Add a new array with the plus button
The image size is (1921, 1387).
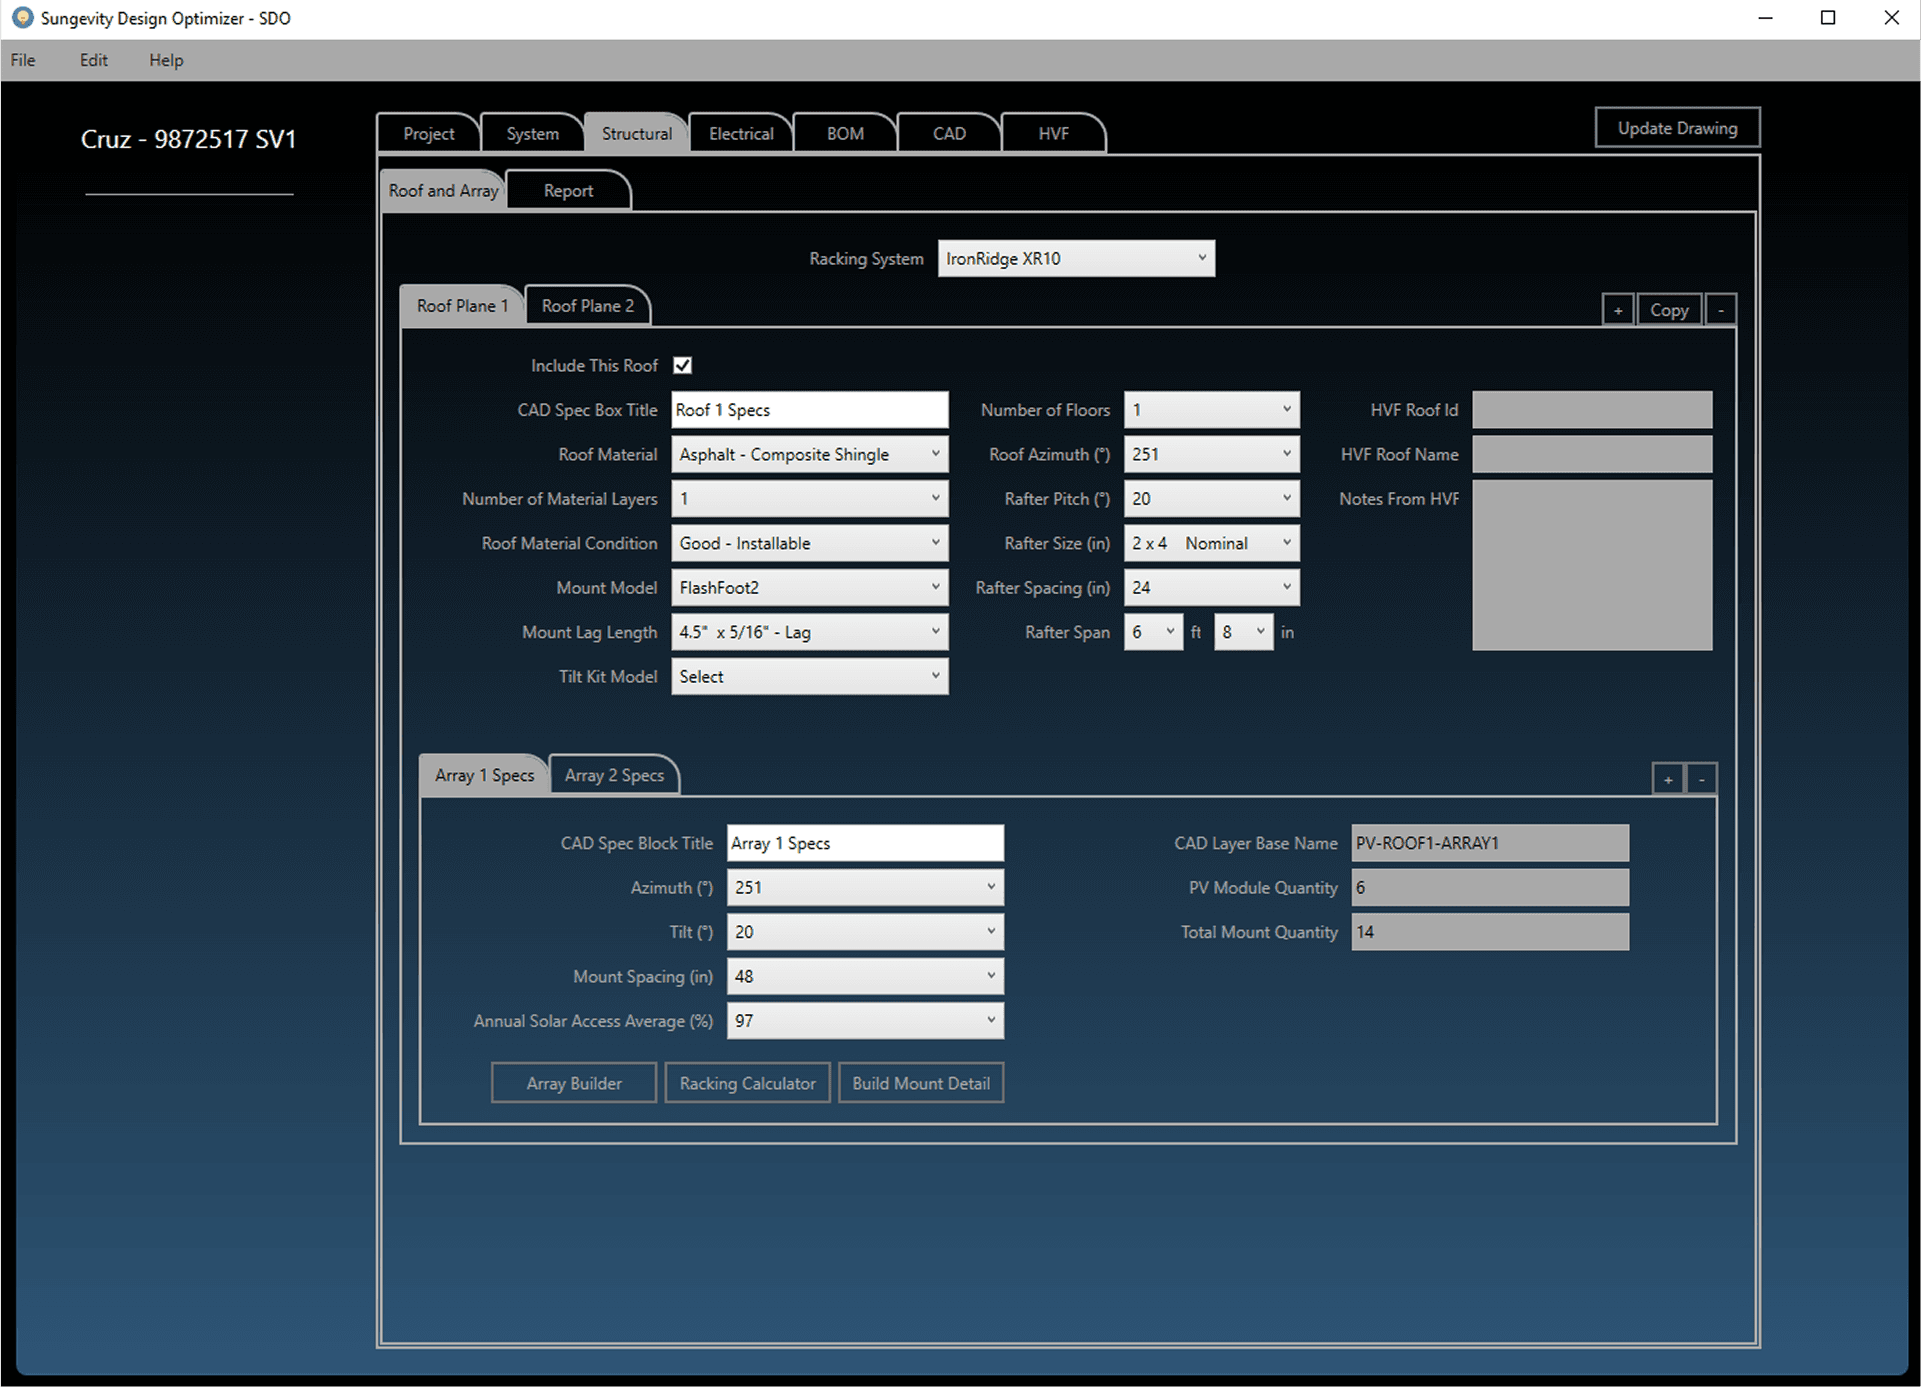point(1667,779)
